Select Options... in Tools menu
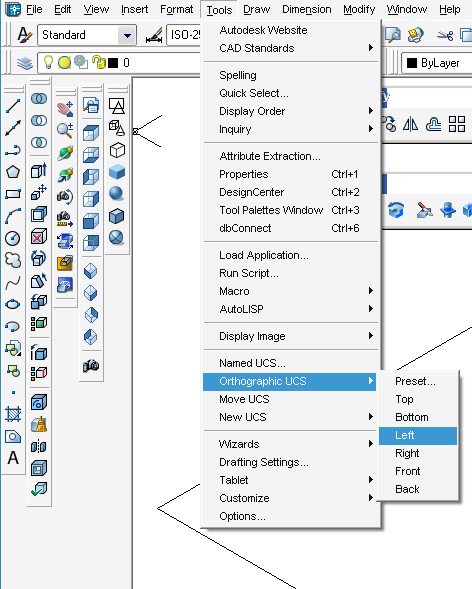 click(290, 516)
